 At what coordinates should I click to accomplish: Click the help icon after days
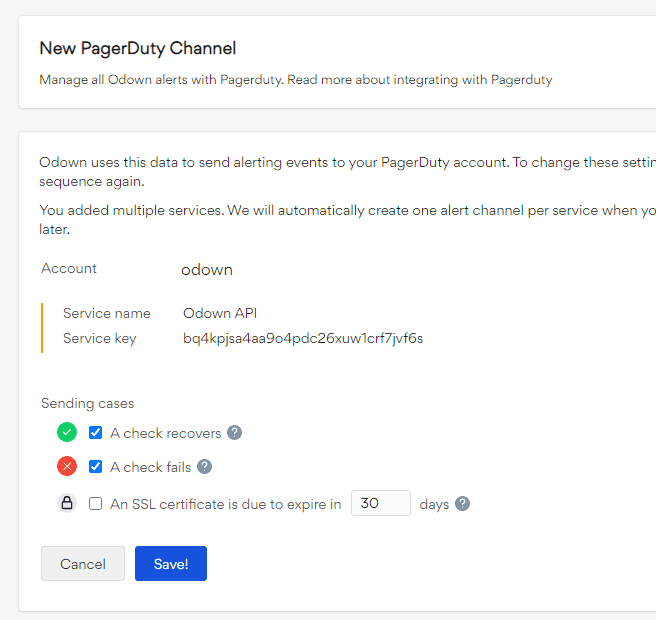click(x=462, y=504)
